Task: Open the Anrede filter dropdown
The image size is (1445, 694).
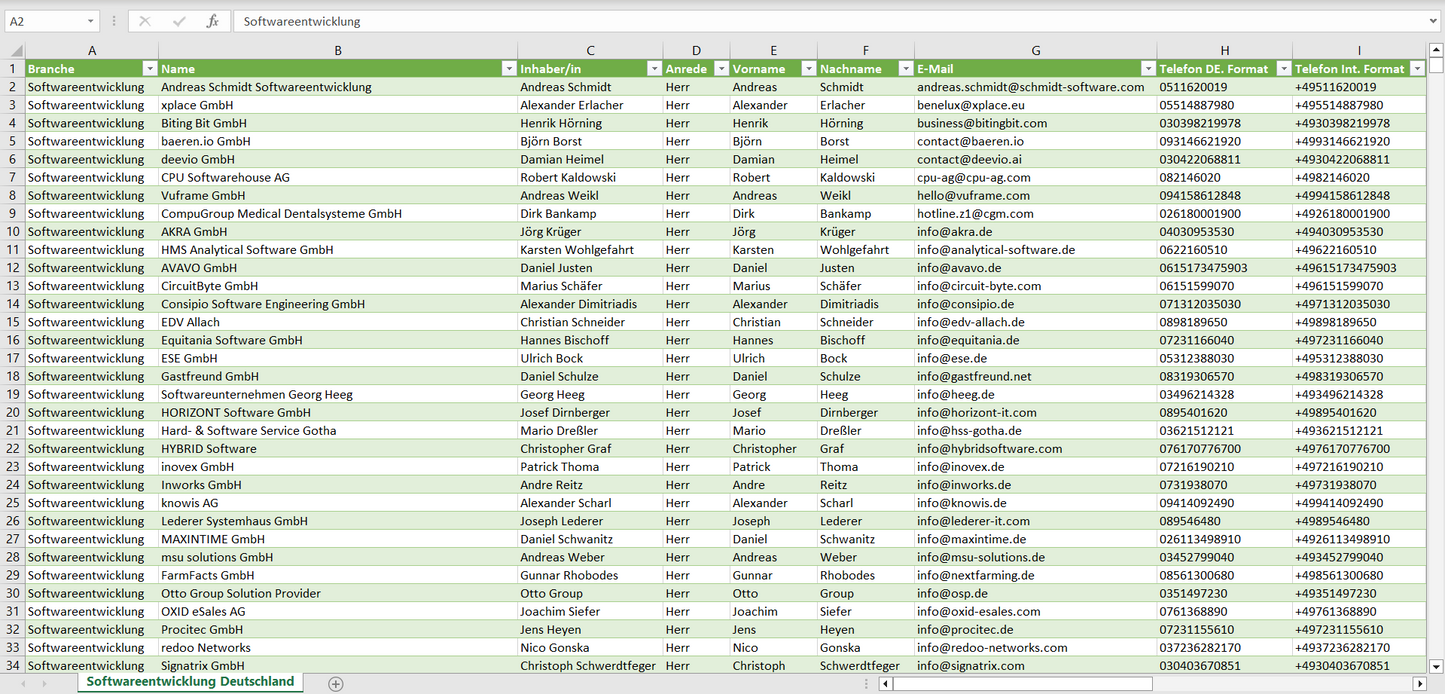Action: (720, 69)
